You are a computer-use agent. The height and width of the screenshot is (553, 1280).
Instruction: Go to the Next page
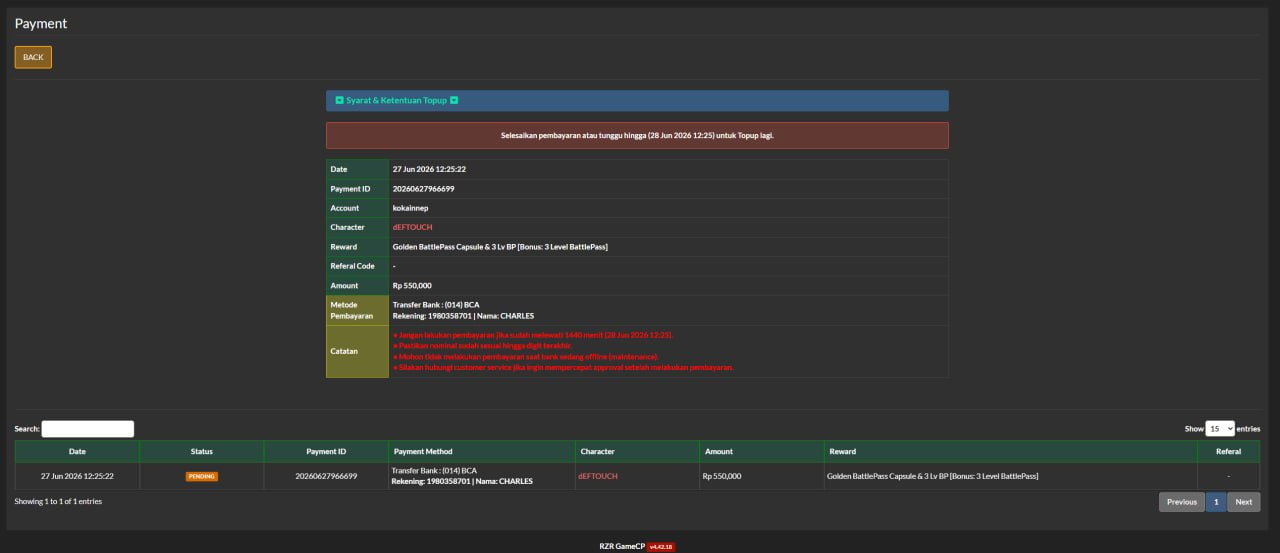pyautogui.click(x=1243, y=502)
